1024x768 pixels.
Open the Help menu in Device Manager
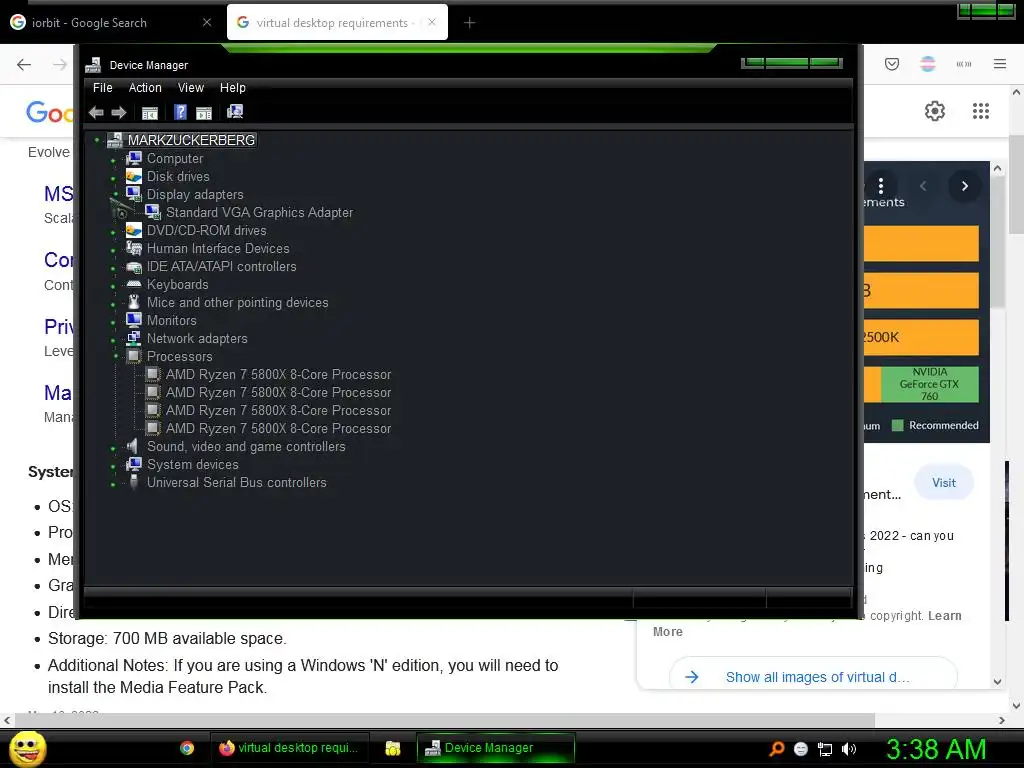pos(232,88)
